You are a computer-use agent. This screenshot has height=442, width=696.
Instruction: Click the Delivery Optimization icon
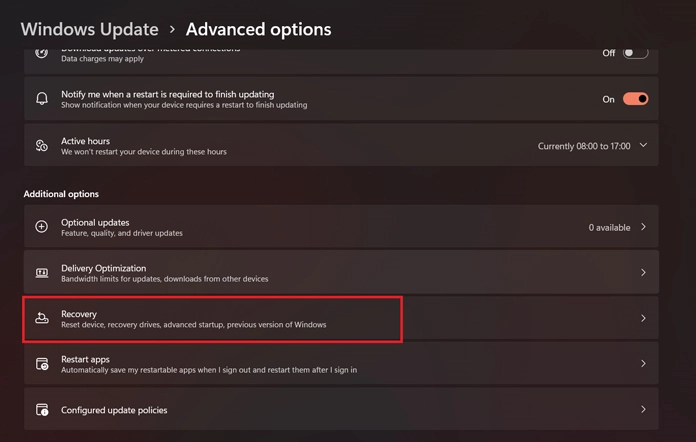click(x=42, y=273)
